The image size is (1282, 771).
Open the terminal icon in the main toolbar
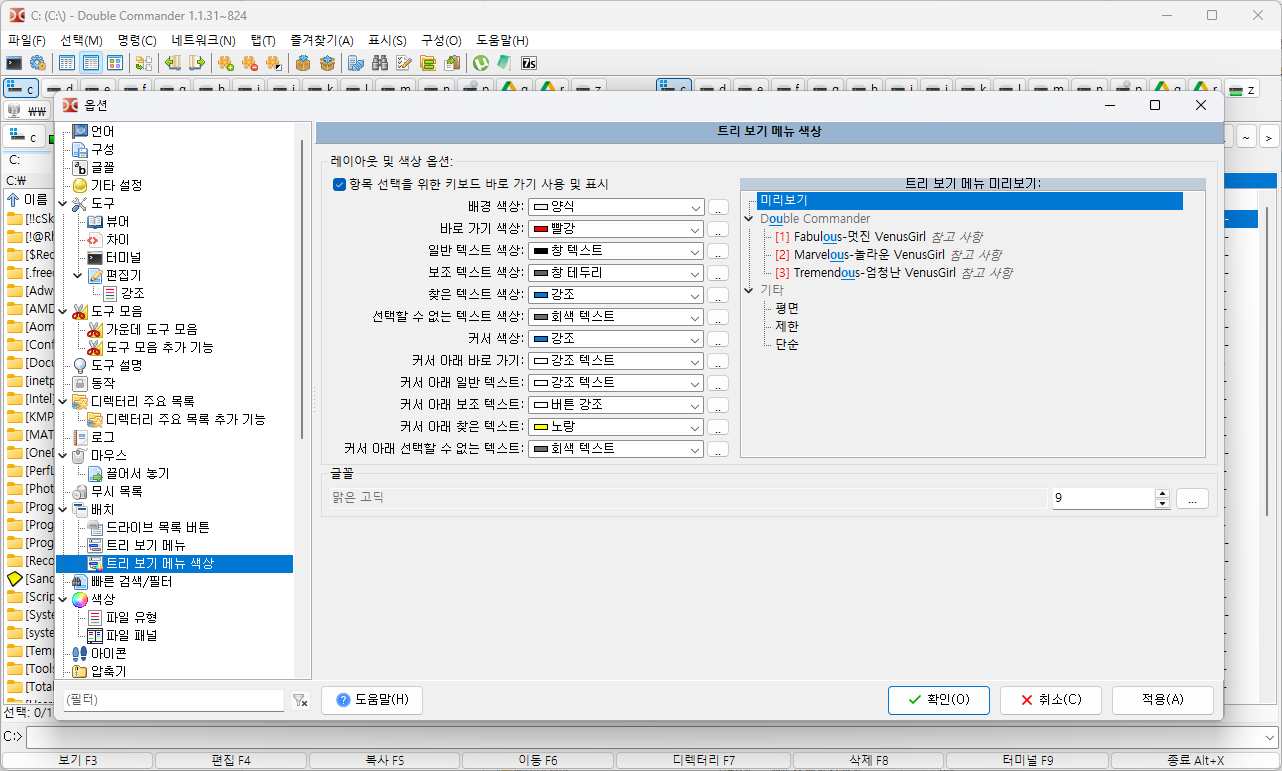coord(15,63)
